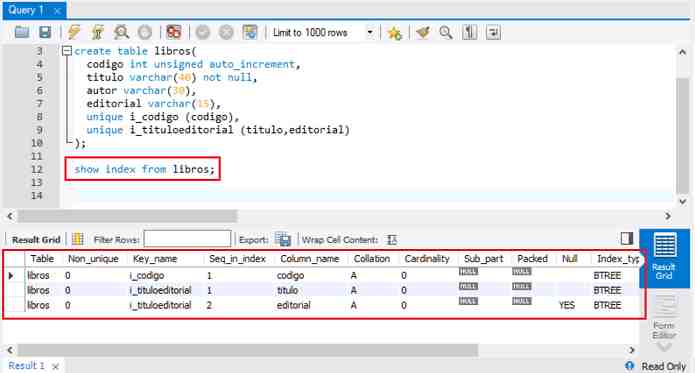Switch to Result Grid side button

coord(664,257)
